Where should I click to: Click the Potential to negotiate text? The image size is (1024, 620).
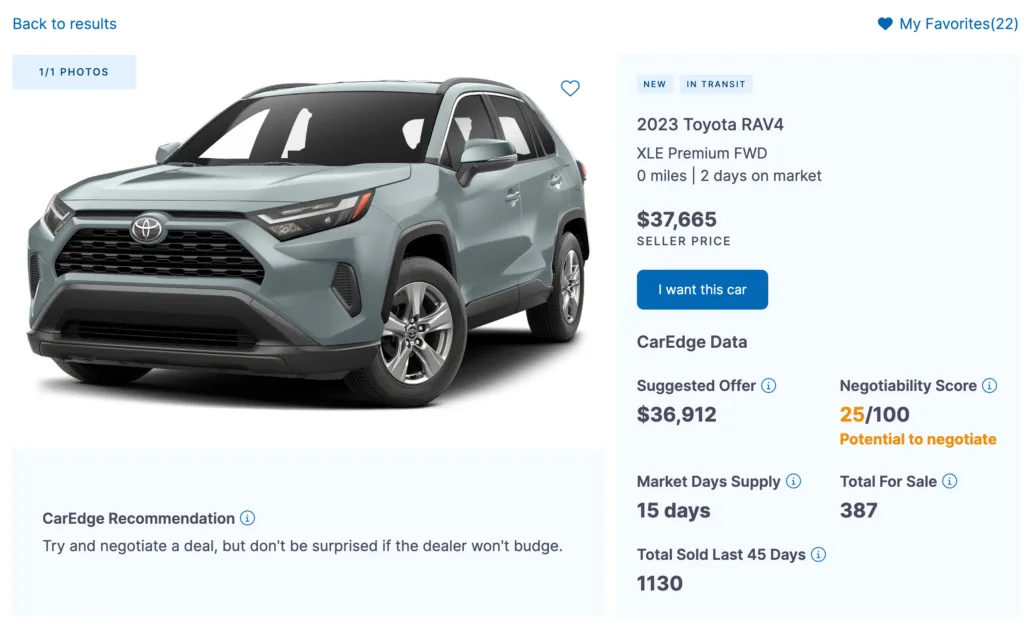[x=917, y=439]
